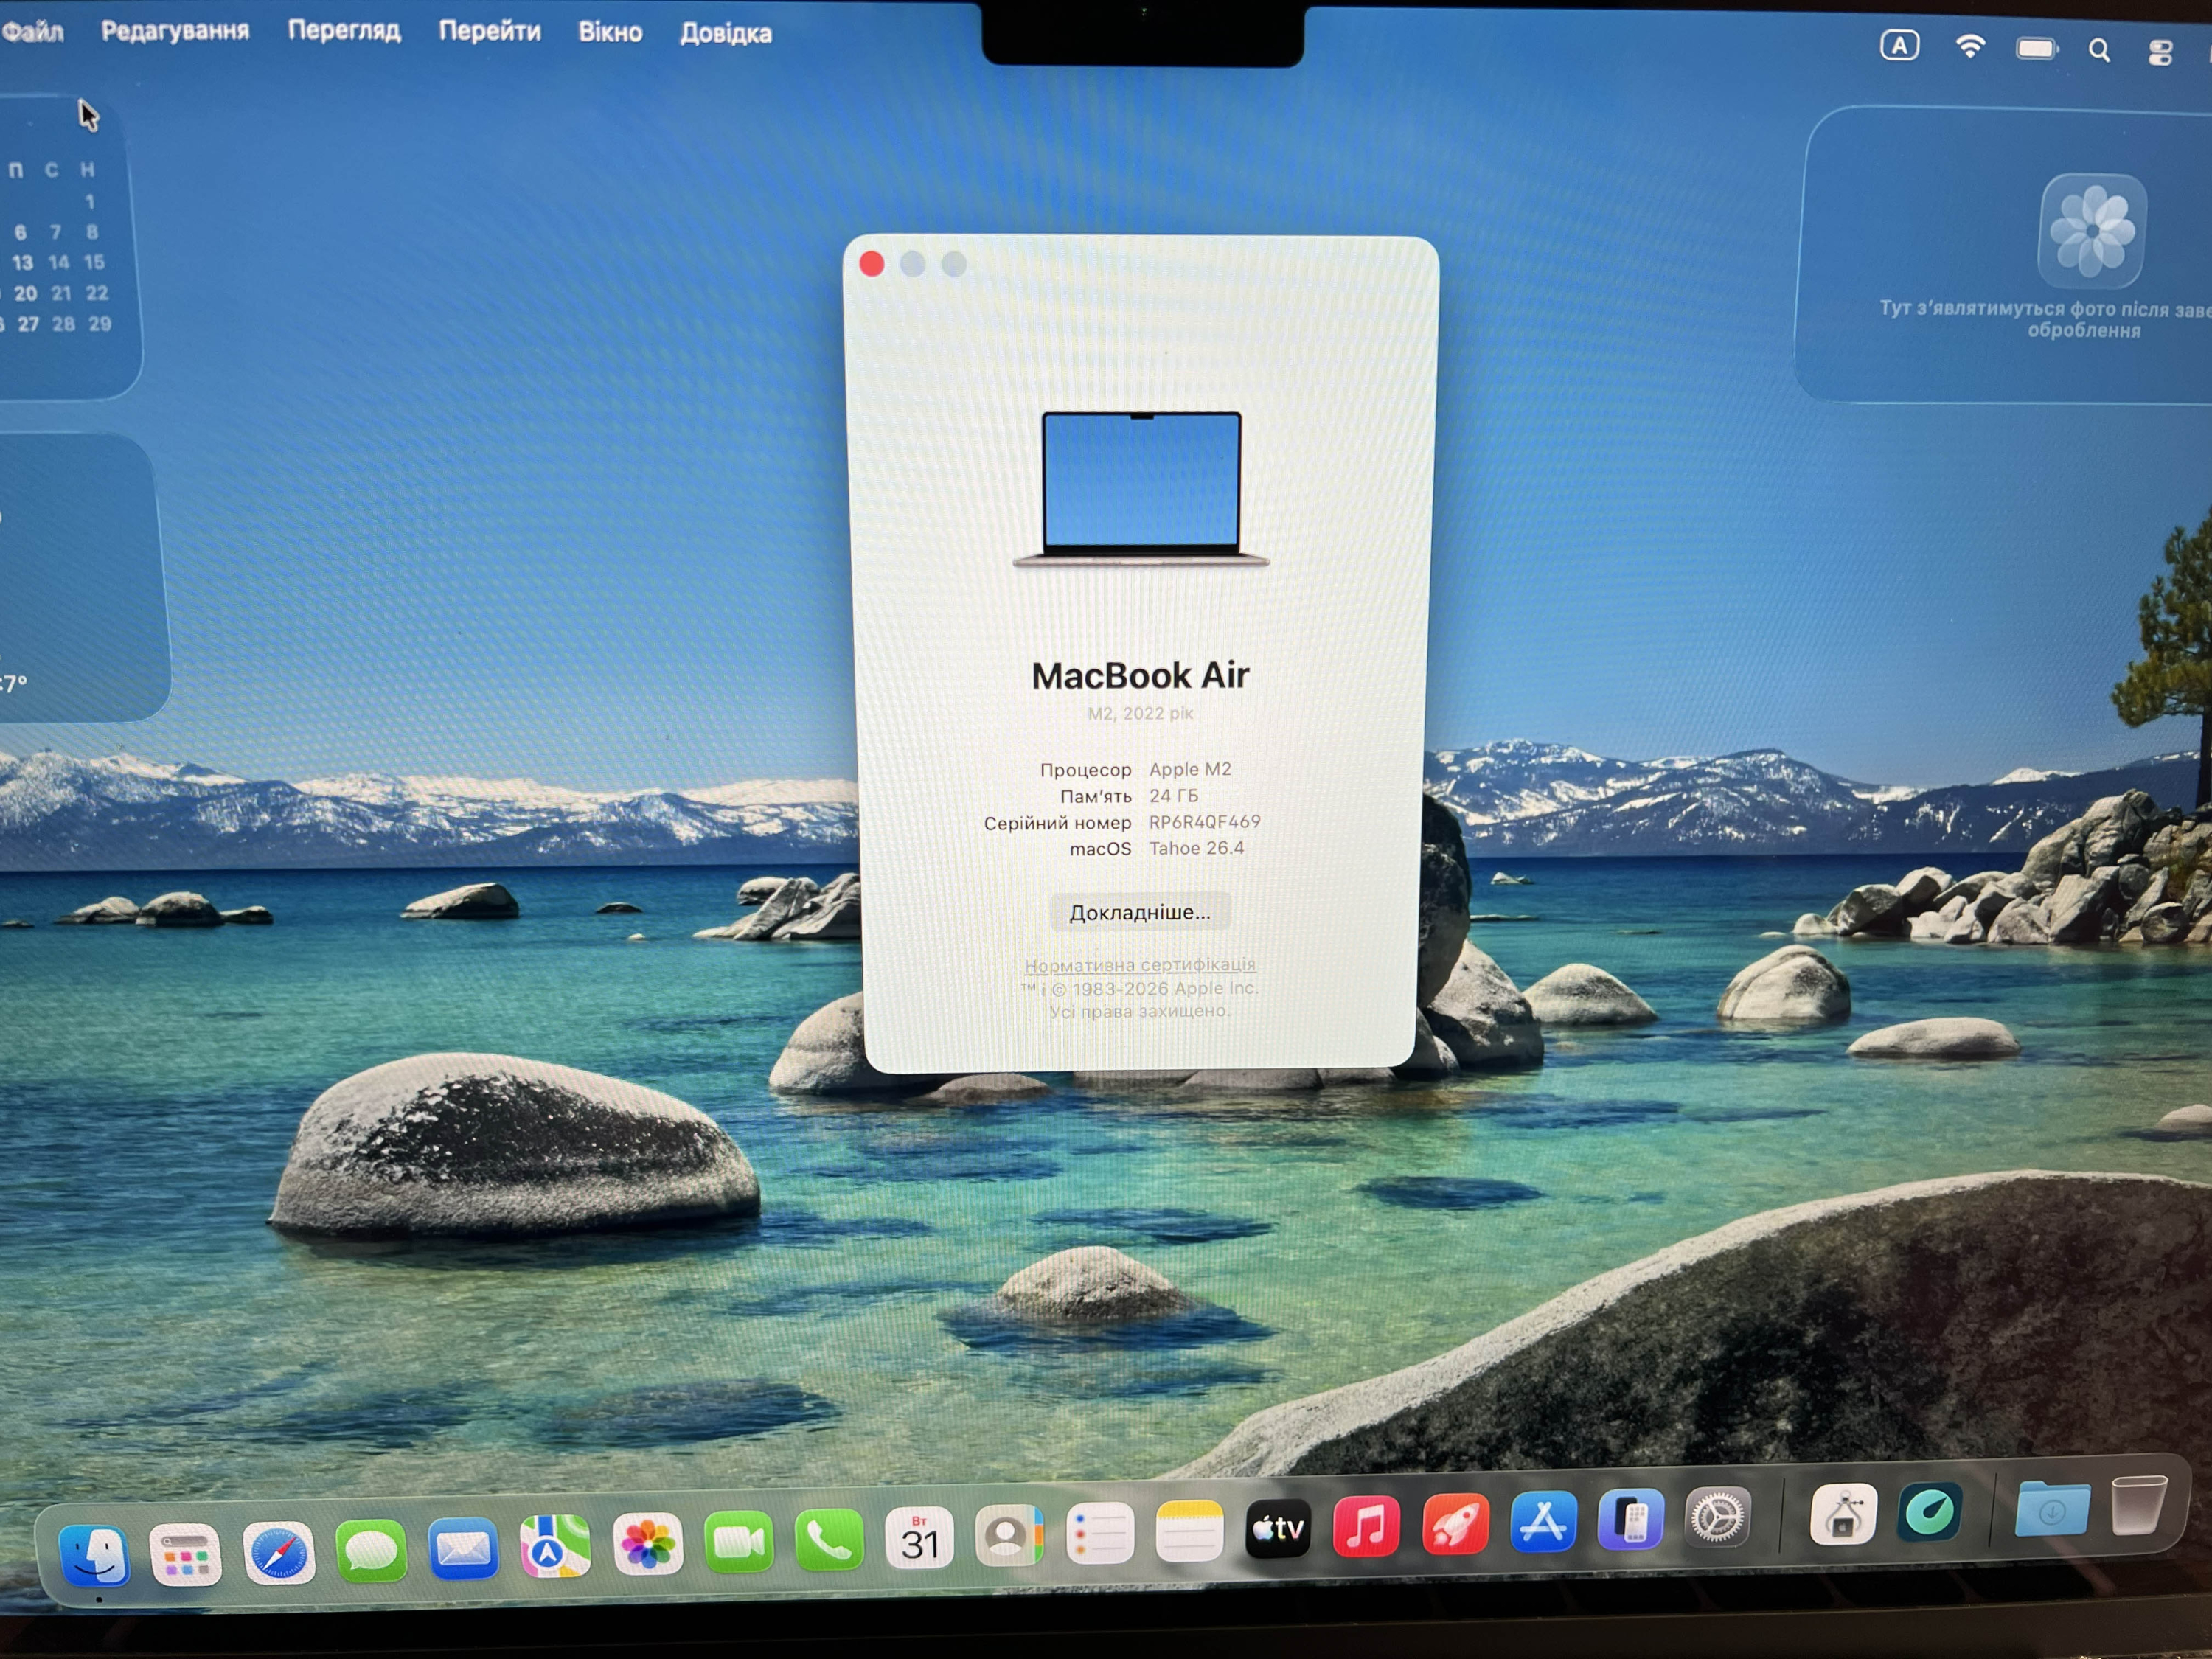Show battery status in the menu bar
This screenshot has height=1659, width=2212.
2037,48
